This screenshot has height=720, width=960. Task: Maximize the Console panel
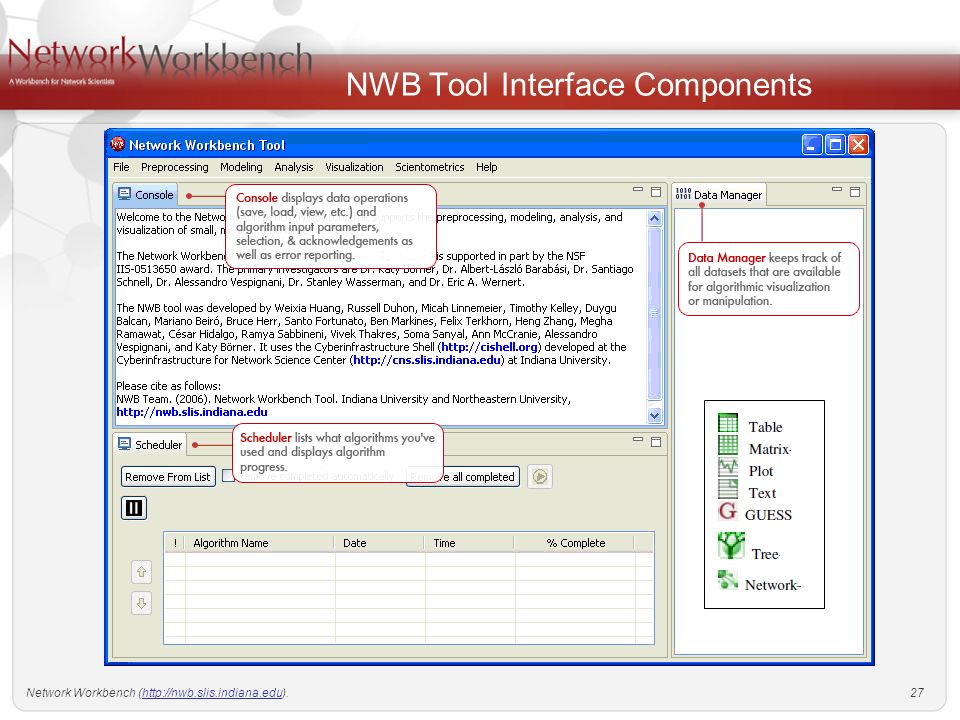pyautogui.click(x=656, y=192)
